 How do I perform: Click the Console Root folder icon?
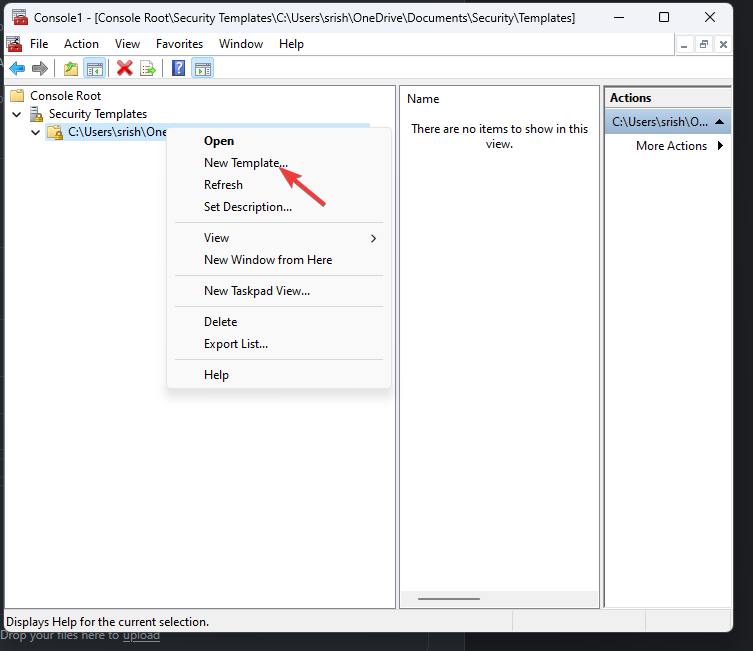[17, 96]
